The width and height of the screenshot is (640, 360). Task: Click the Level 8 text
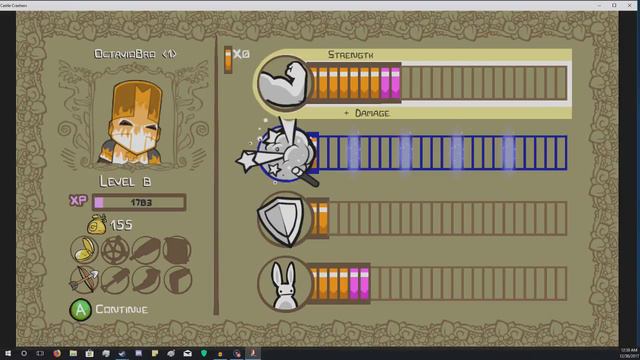click(126, 181)
